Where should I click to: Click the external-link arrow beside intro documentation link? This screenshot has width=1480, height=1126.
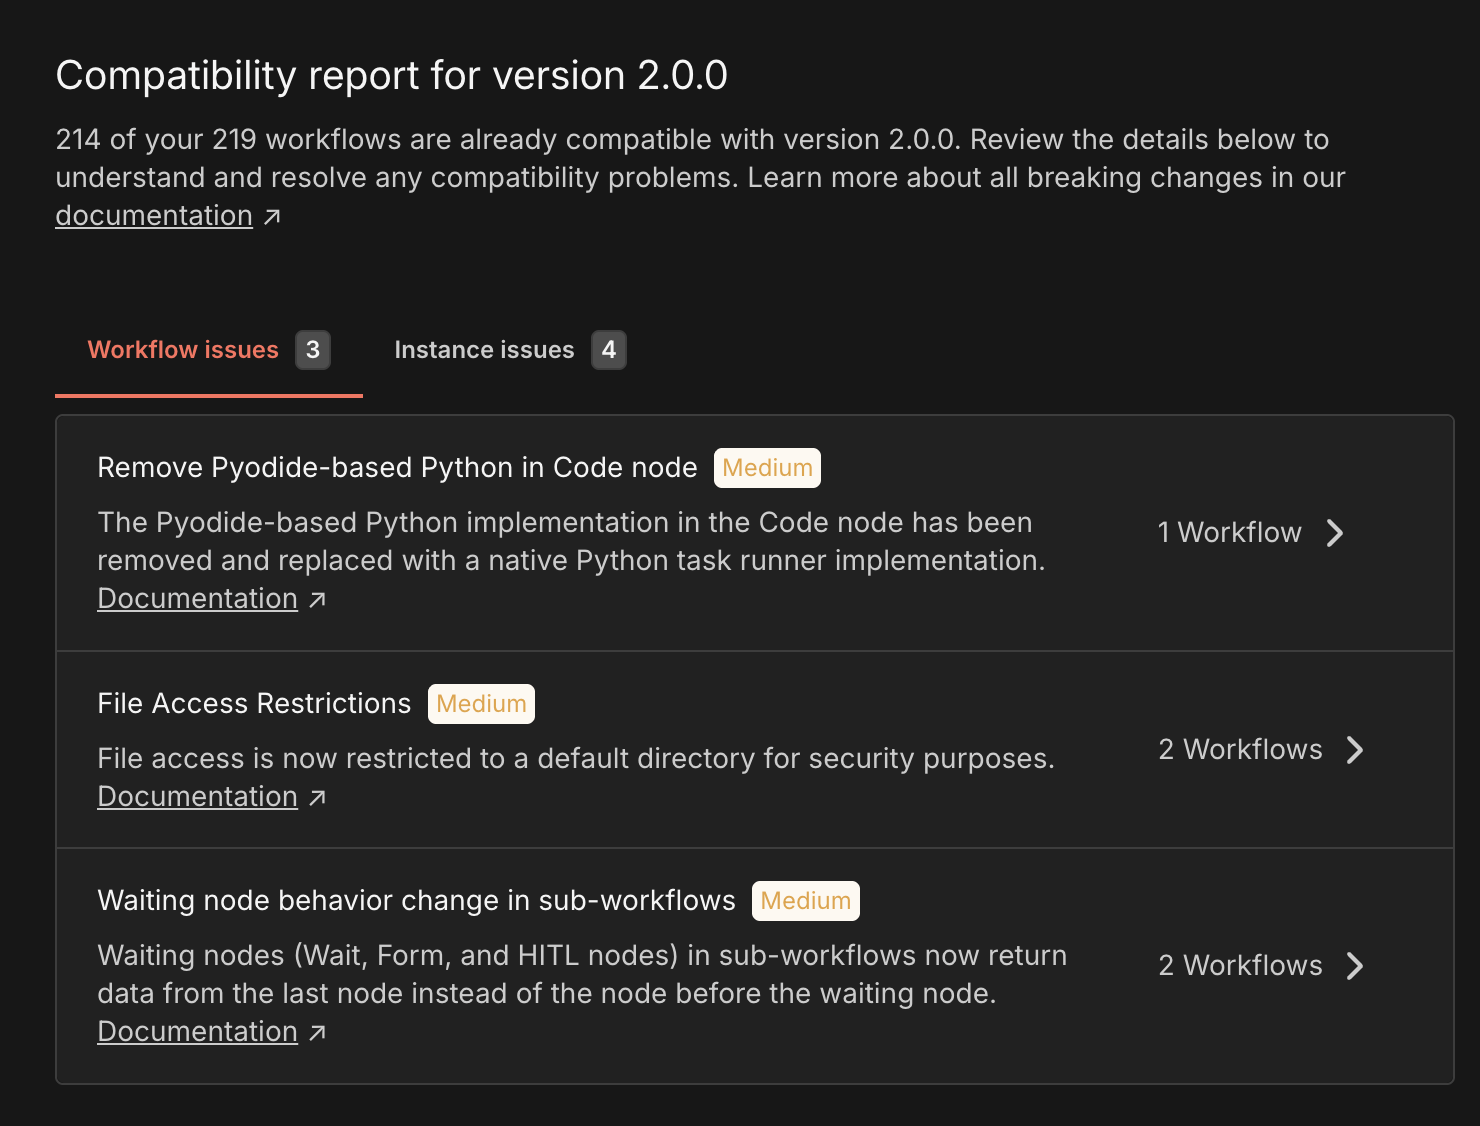[271, 216]
